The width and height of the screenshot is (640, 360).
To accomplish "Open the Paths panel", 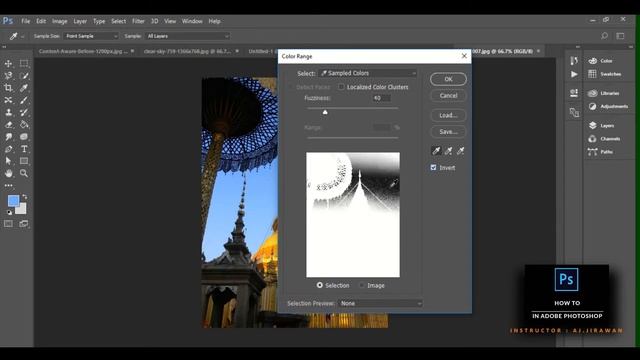I will pos(600,152).
